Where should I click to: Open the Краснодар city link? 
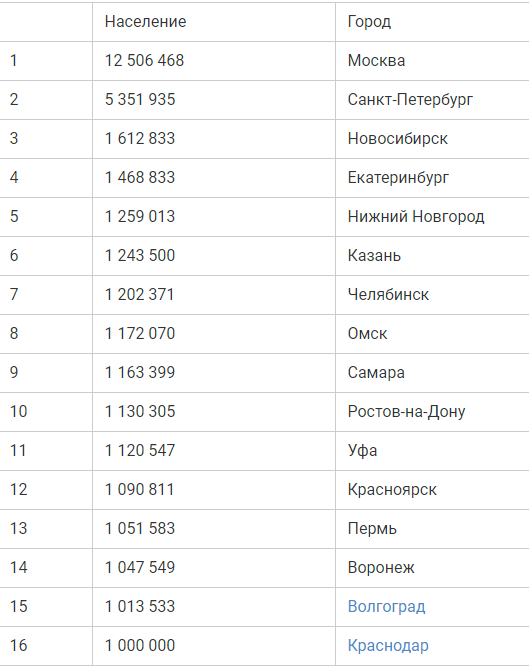tap(388, 645)
